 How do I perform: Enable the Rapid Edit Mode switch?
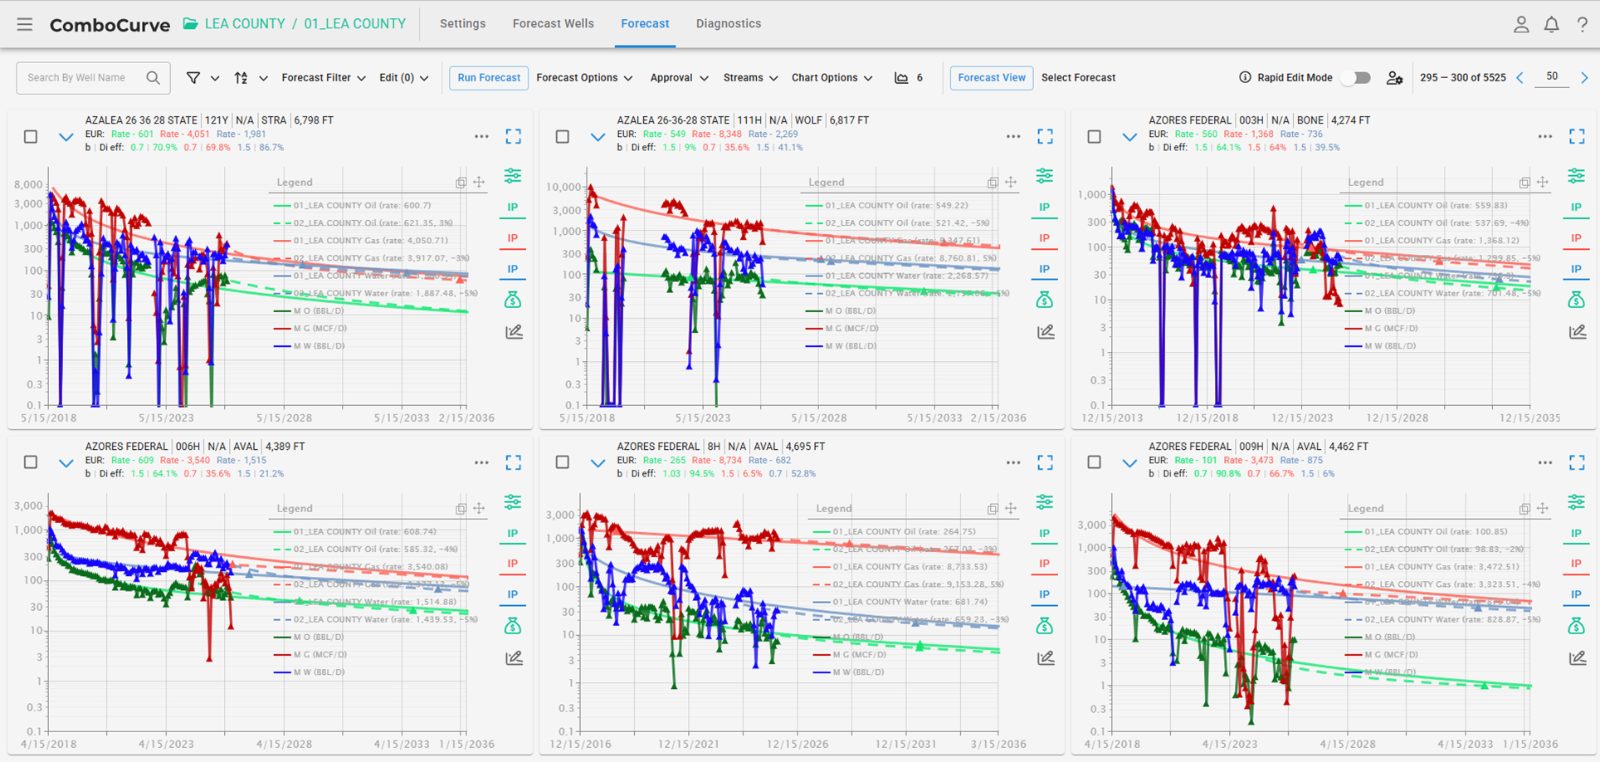[1356, 77]
